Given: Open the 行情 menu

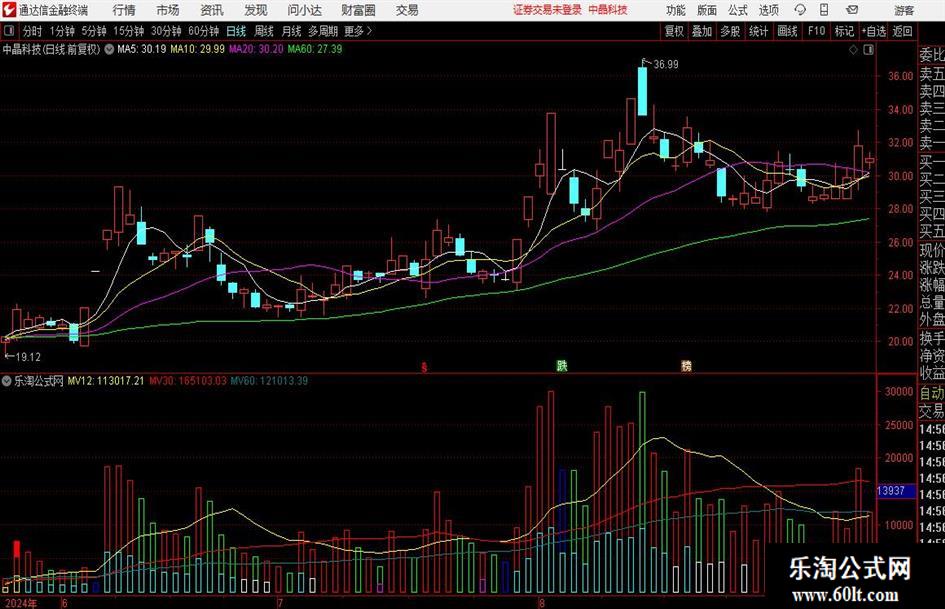Looking at the screenshot, I should (124, 10).
